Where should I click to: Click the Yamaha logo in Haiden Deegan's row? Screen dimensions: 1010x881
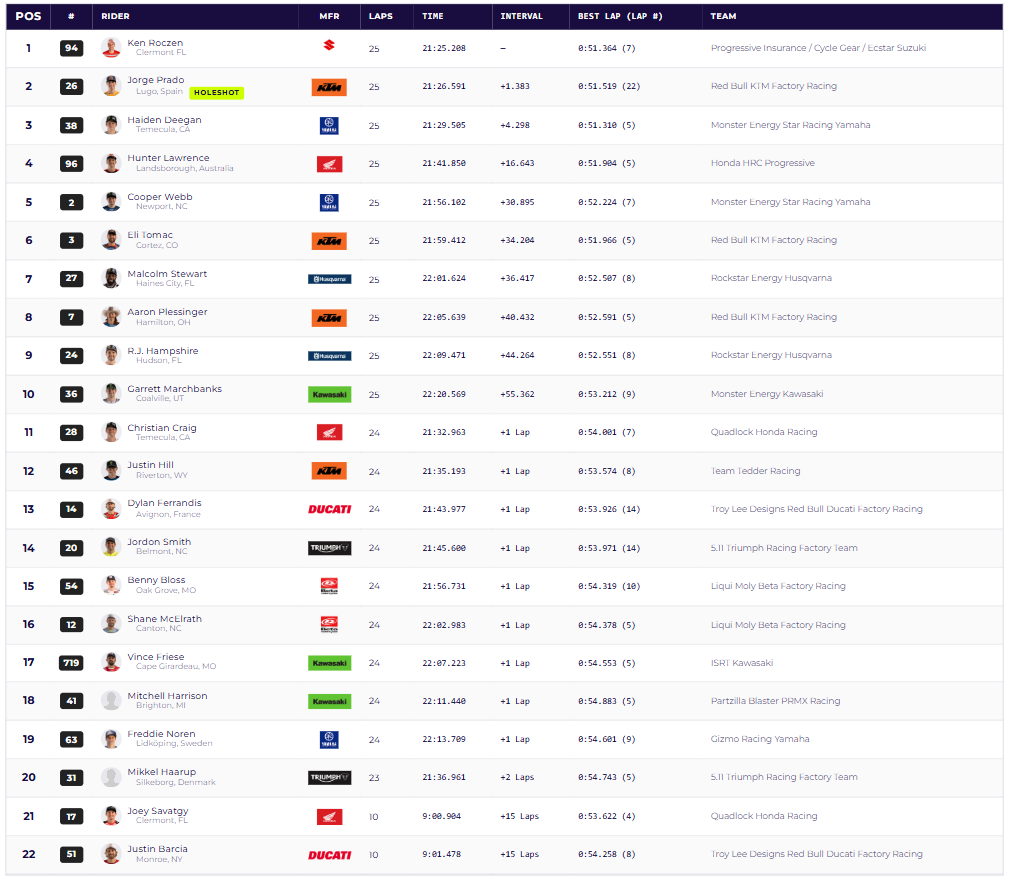click(329, 126)
